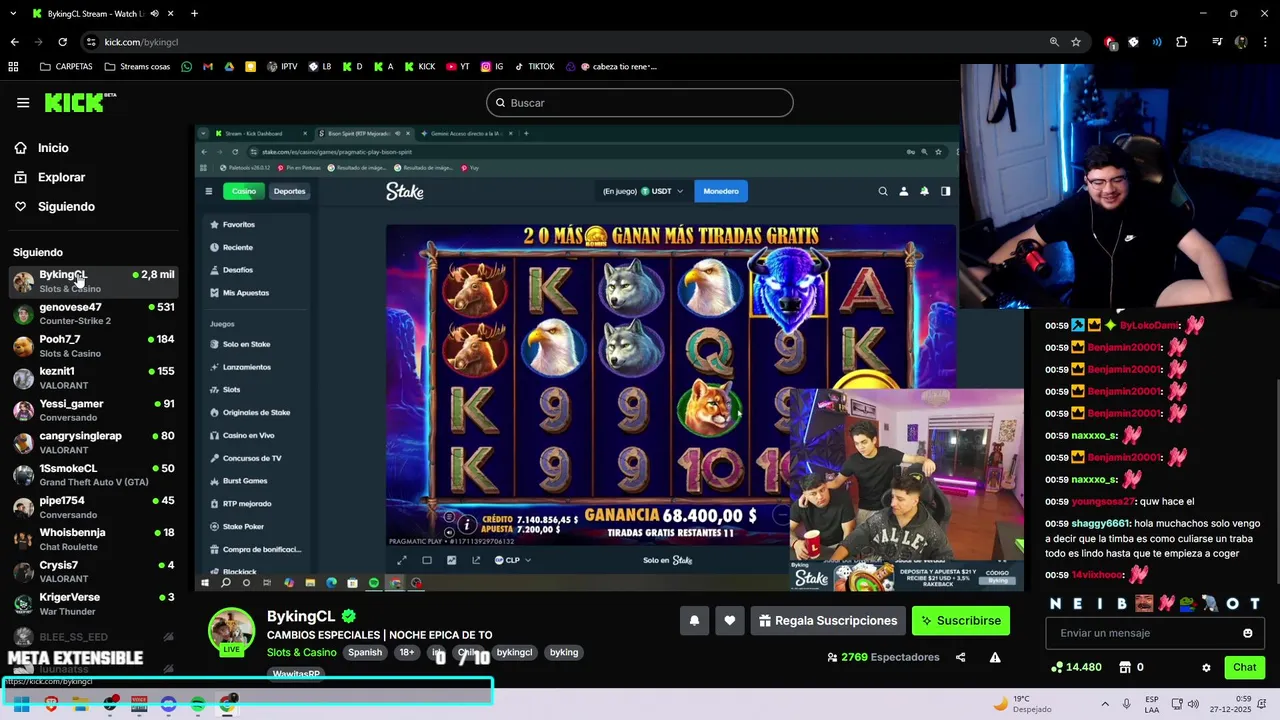Open the YT YouTube bookmark
This screenshot has width=1280, height=720.
coord(458,67)
